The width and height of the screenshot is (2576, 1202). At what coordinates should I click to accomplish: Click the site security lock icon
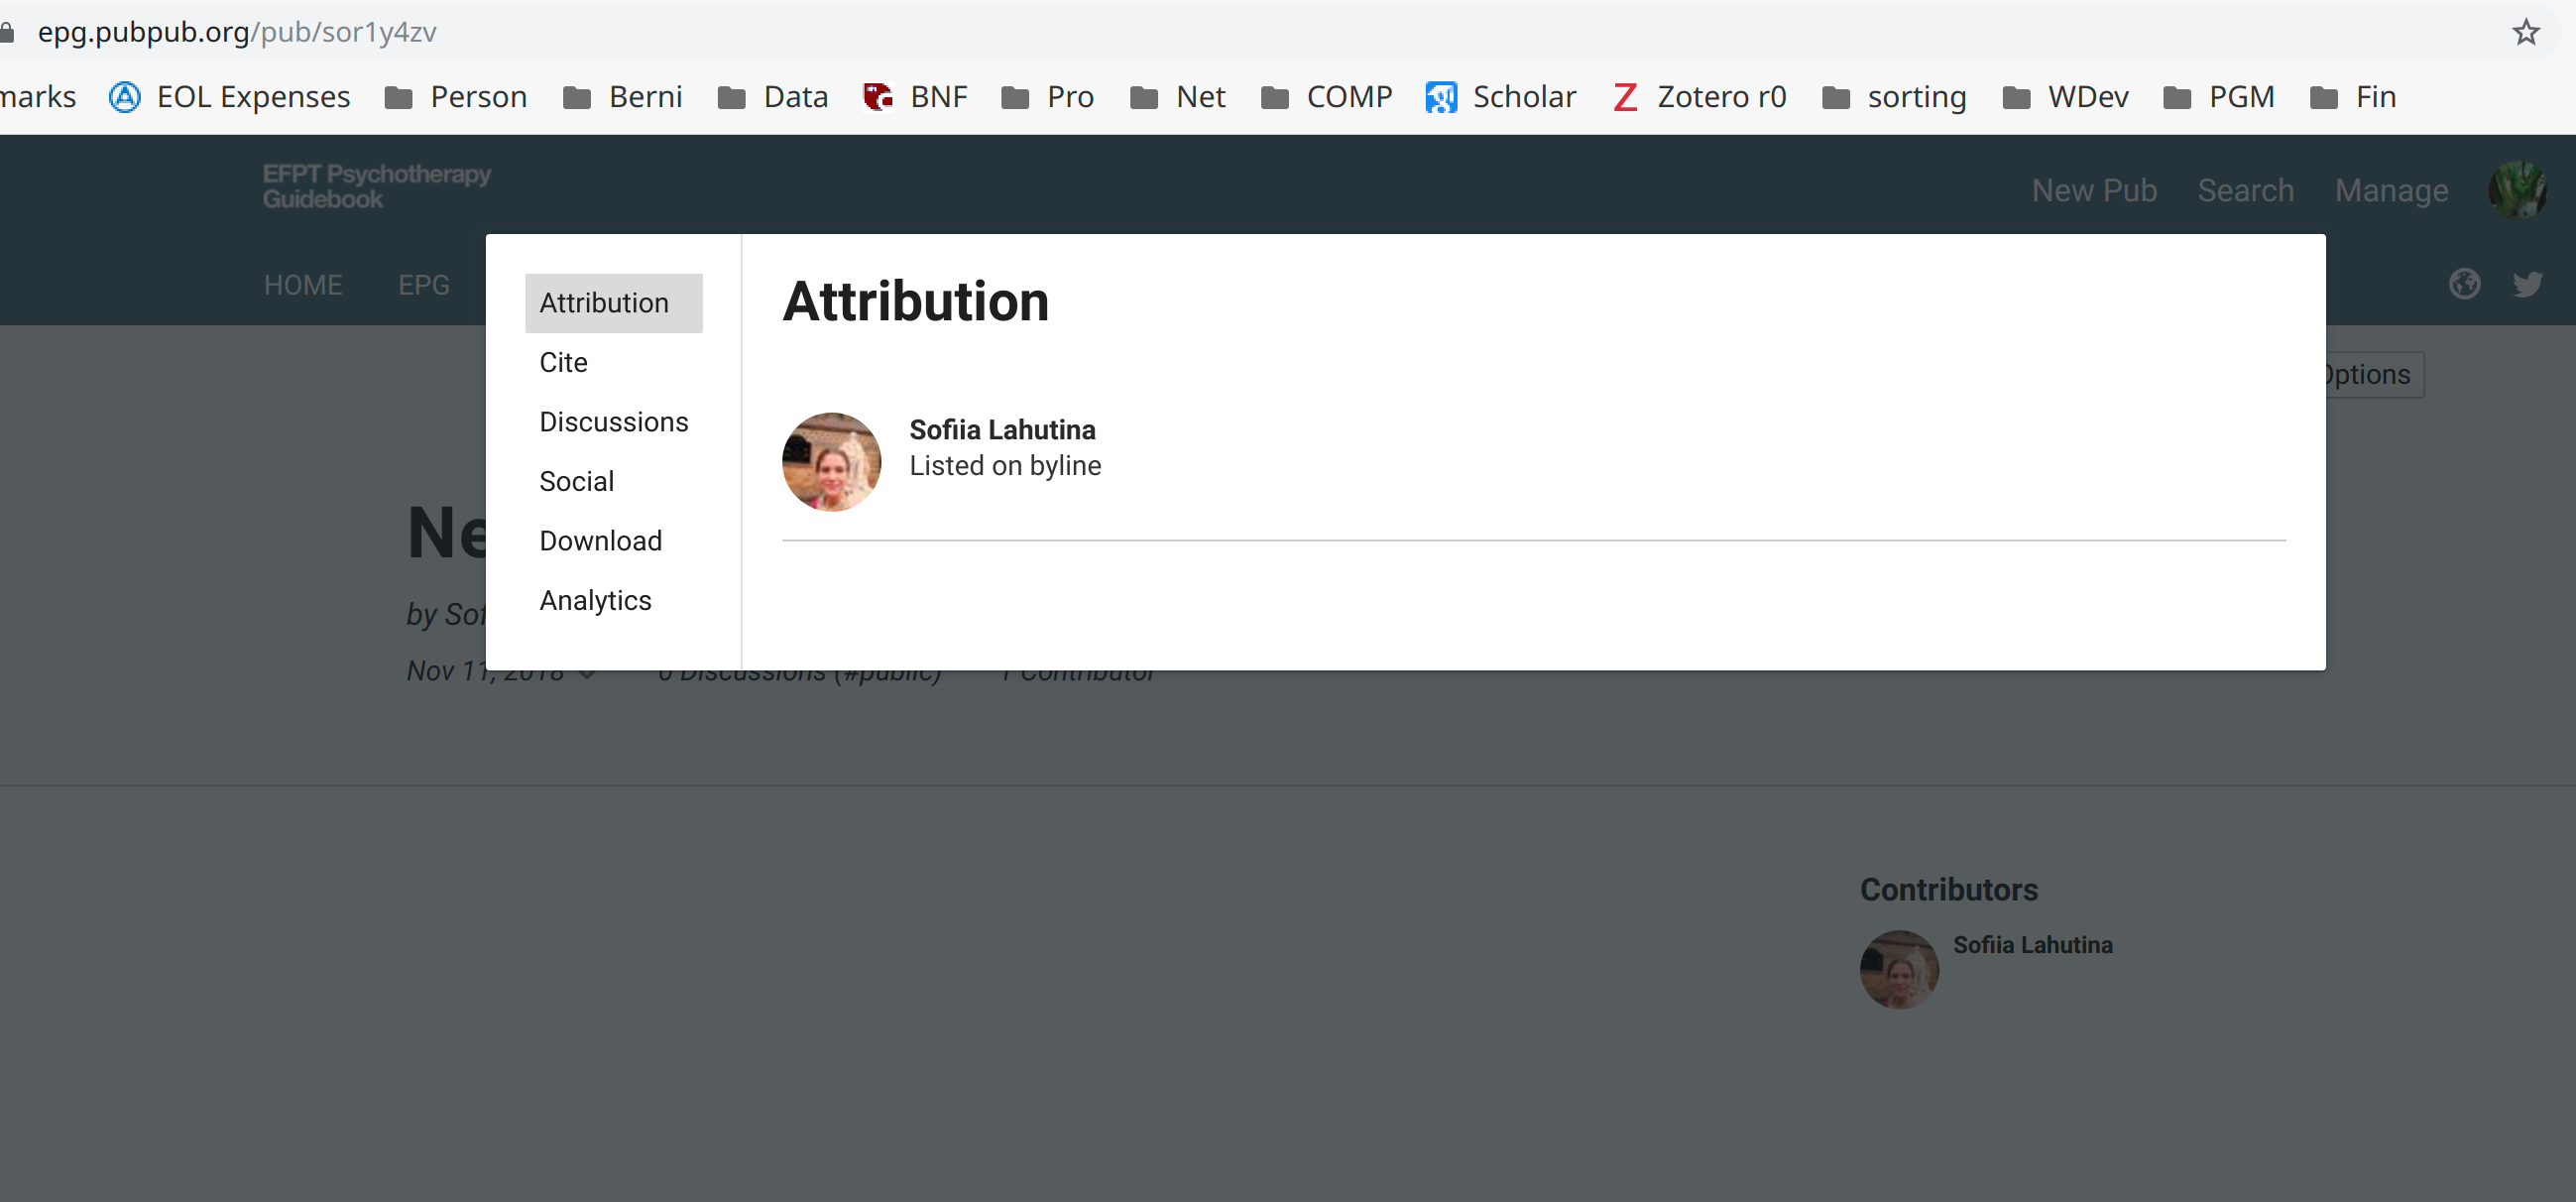(8, 31)
